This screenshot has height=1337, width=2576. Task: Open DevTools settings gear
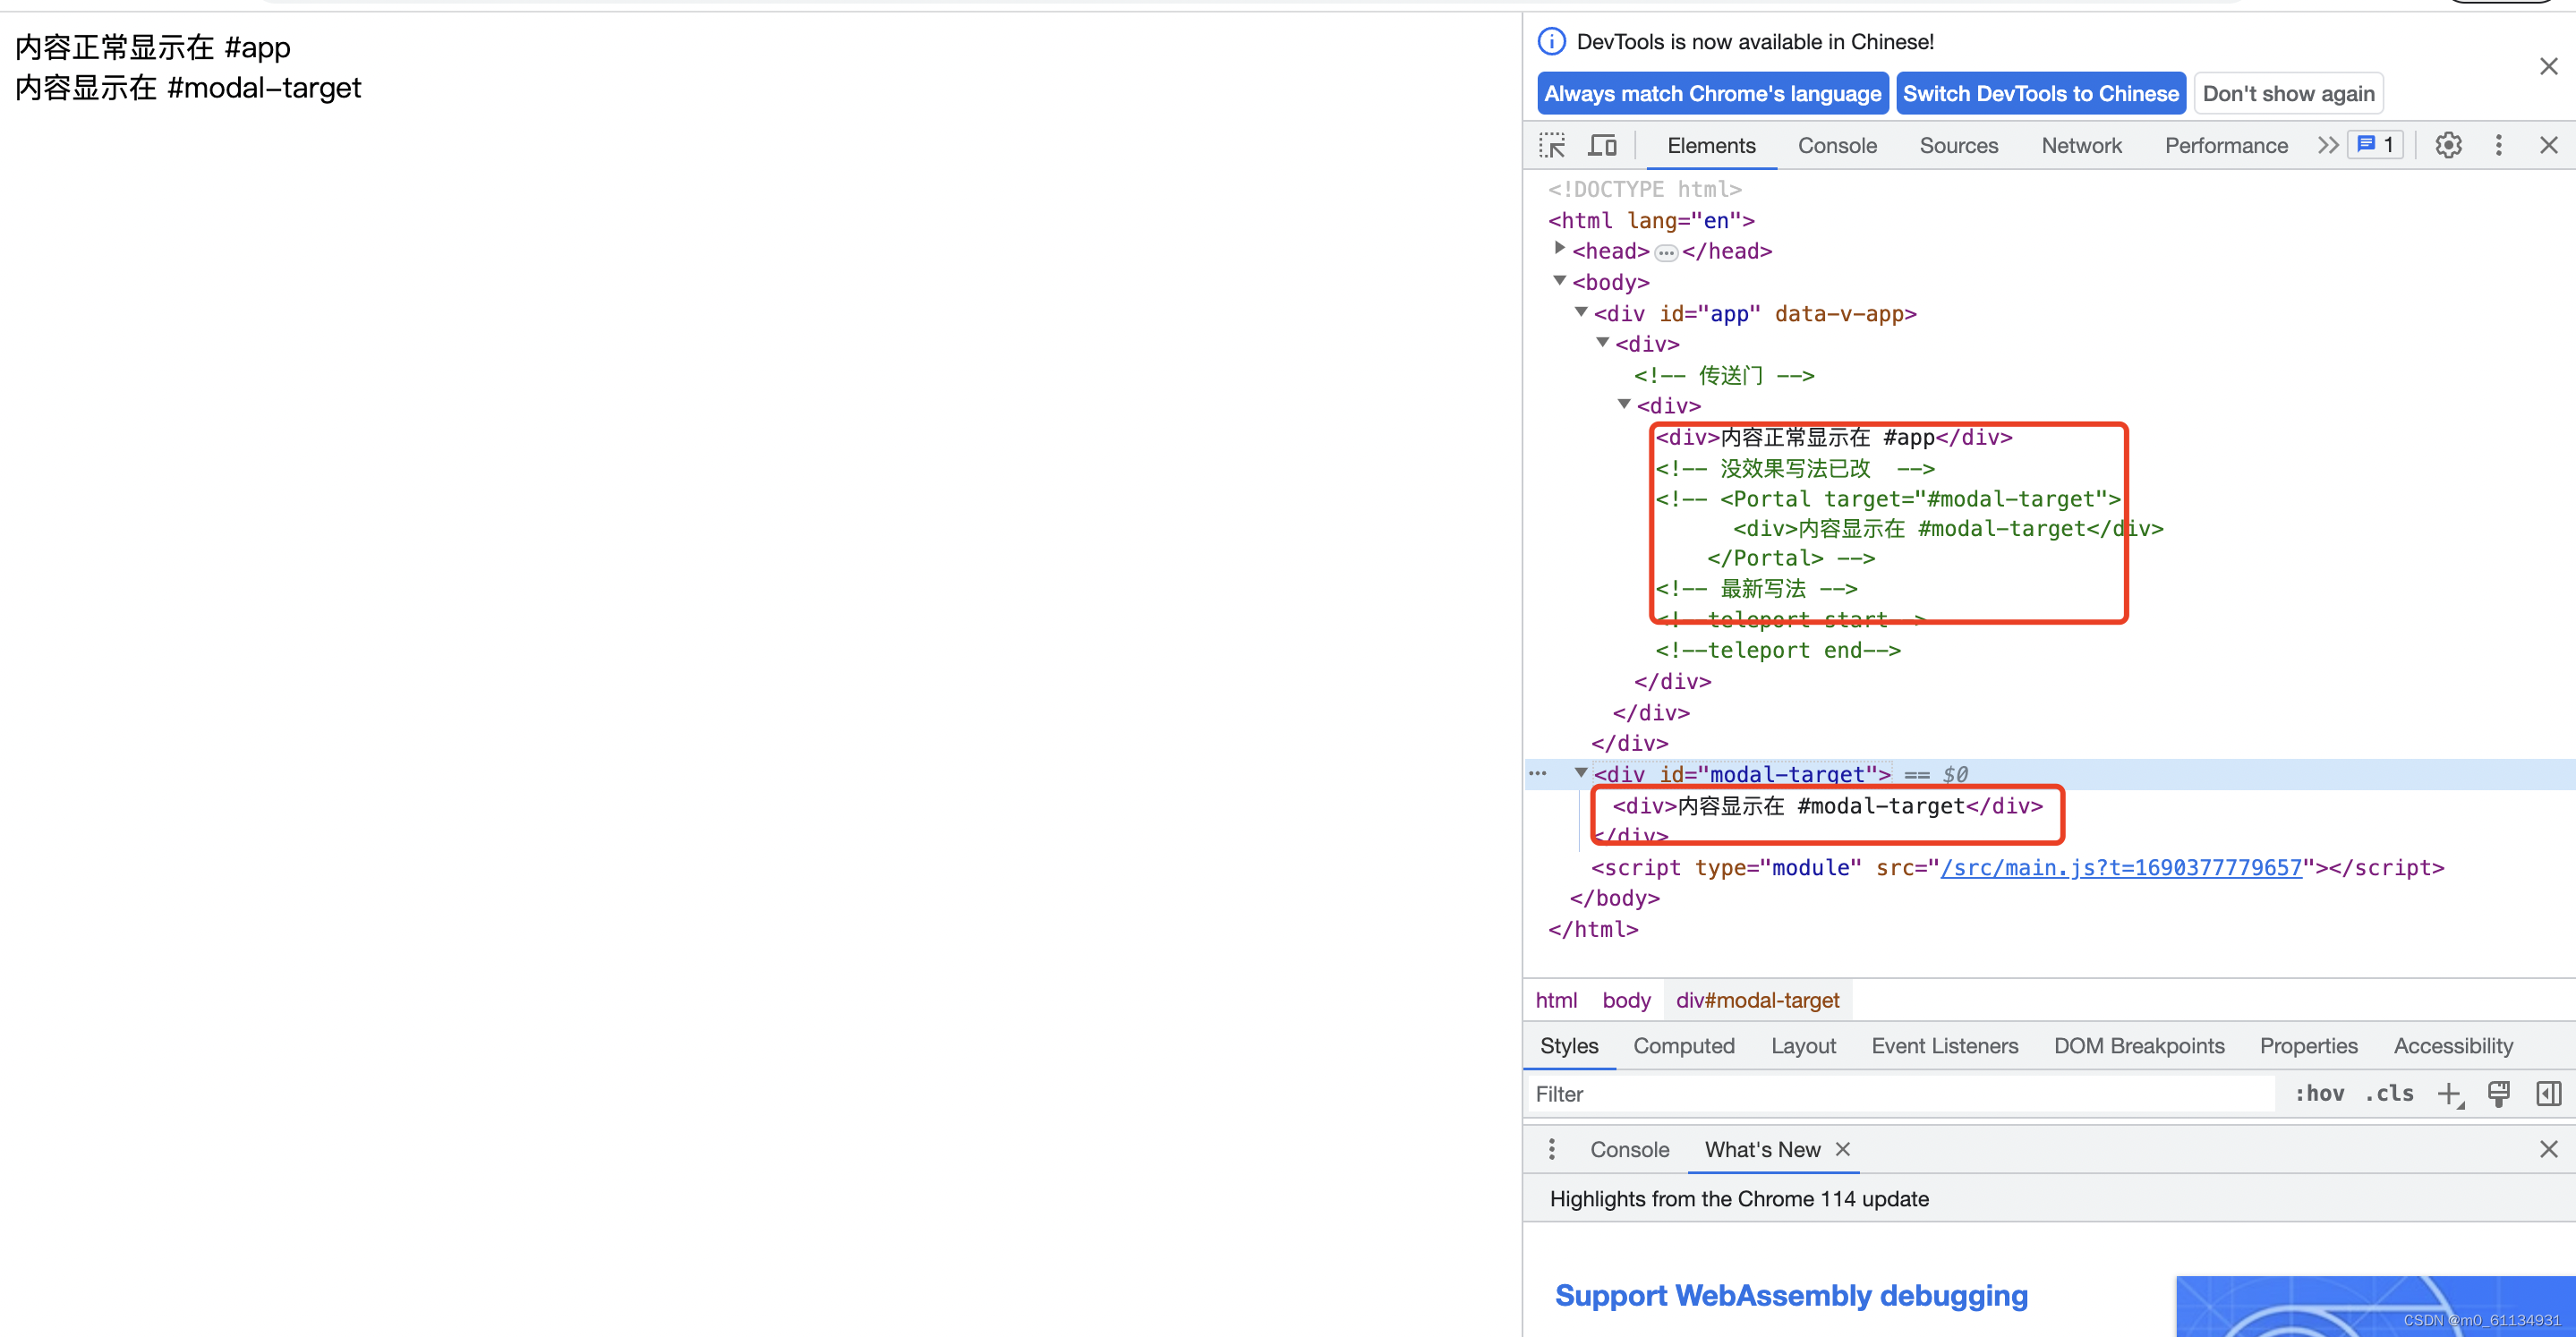coord(2448,146)
